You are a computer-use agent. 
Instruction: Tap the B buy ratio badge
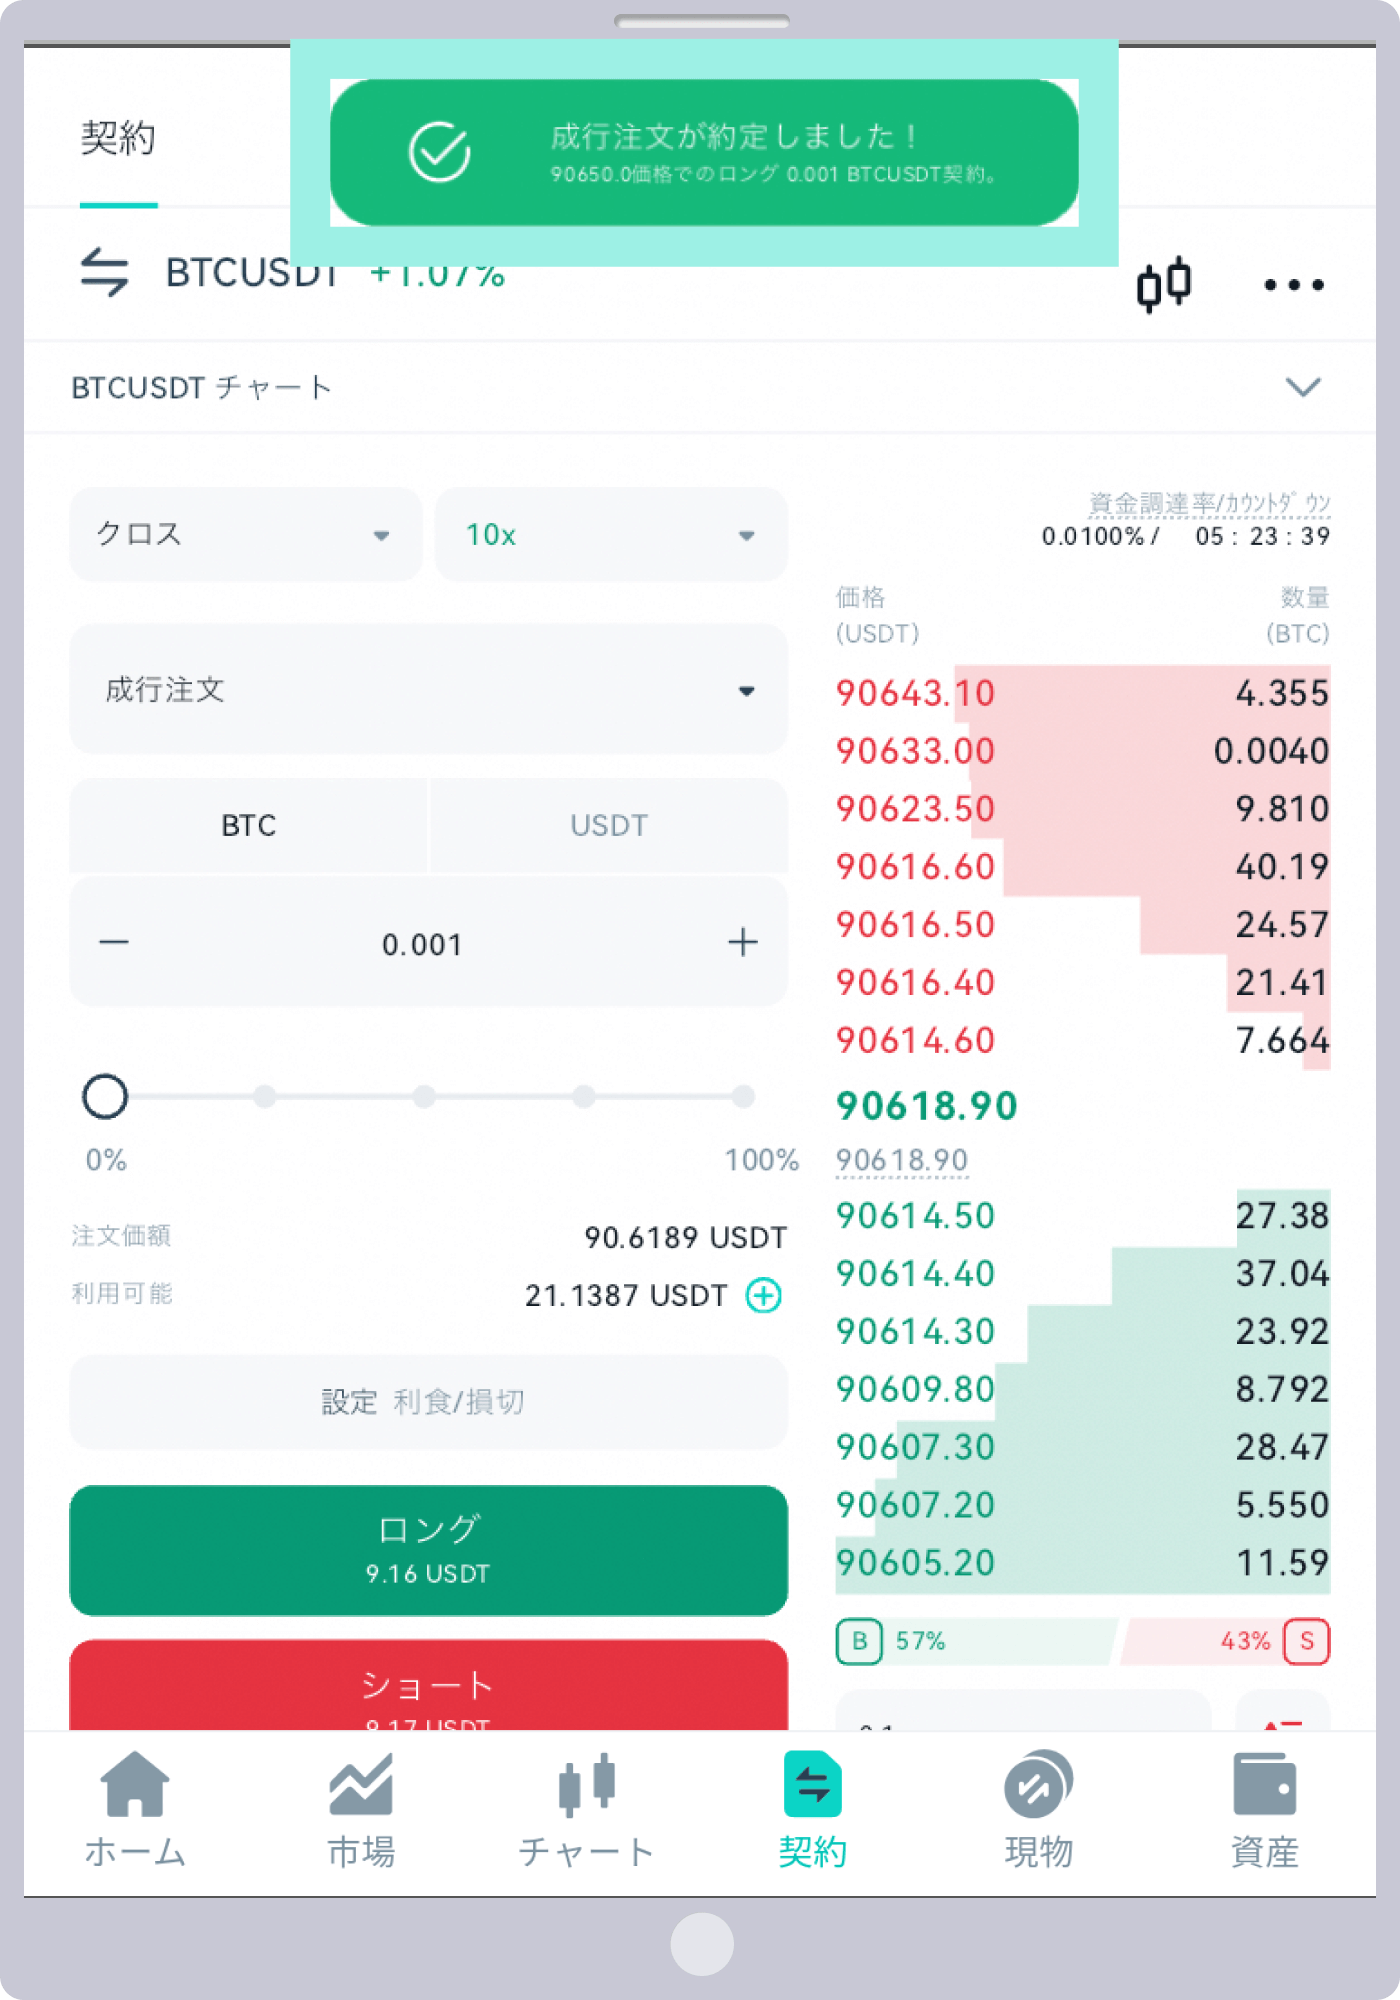pos(859,1641)
